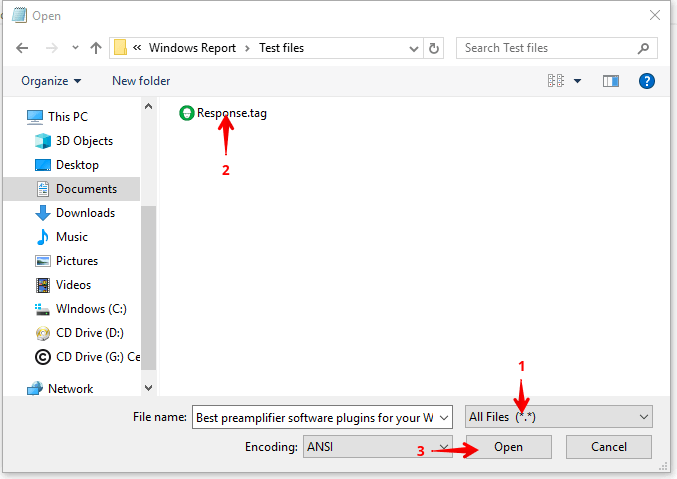
Task: Click the 3D Objects cube icon
Action: coord(43,141)
